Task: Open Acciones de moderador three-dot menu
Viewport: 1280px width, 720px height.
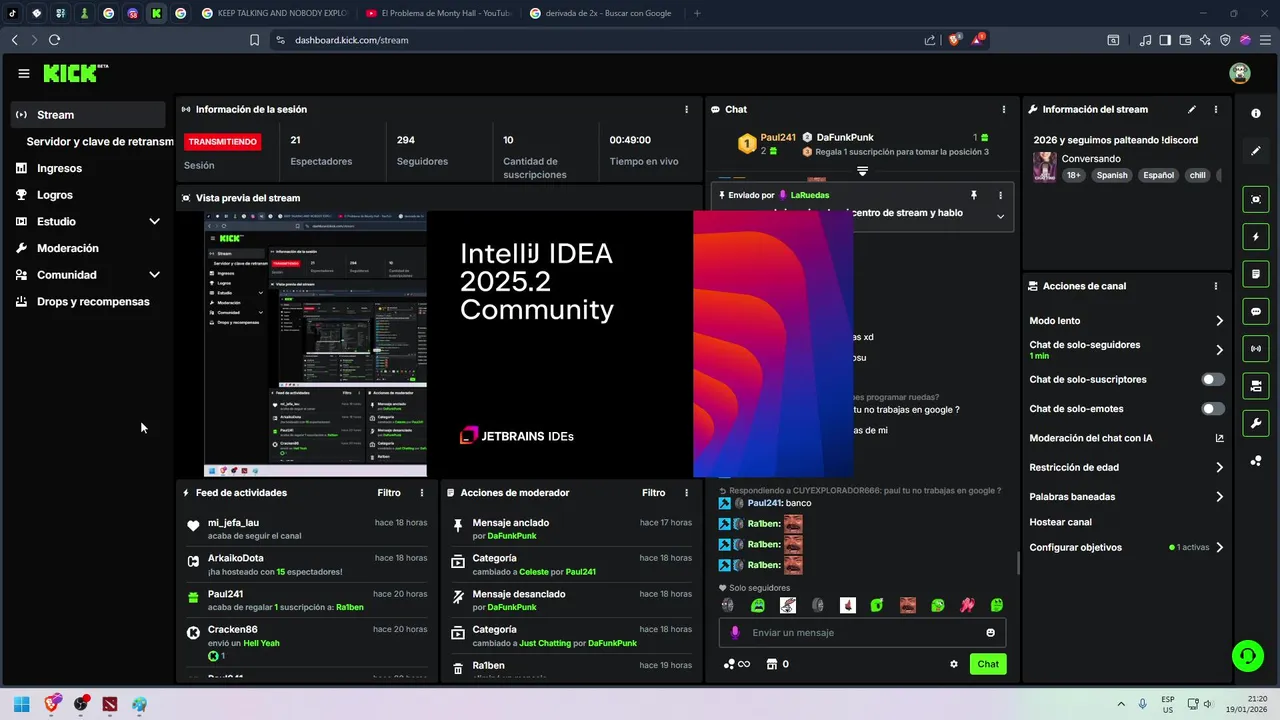Action: (x=686, y=493)
